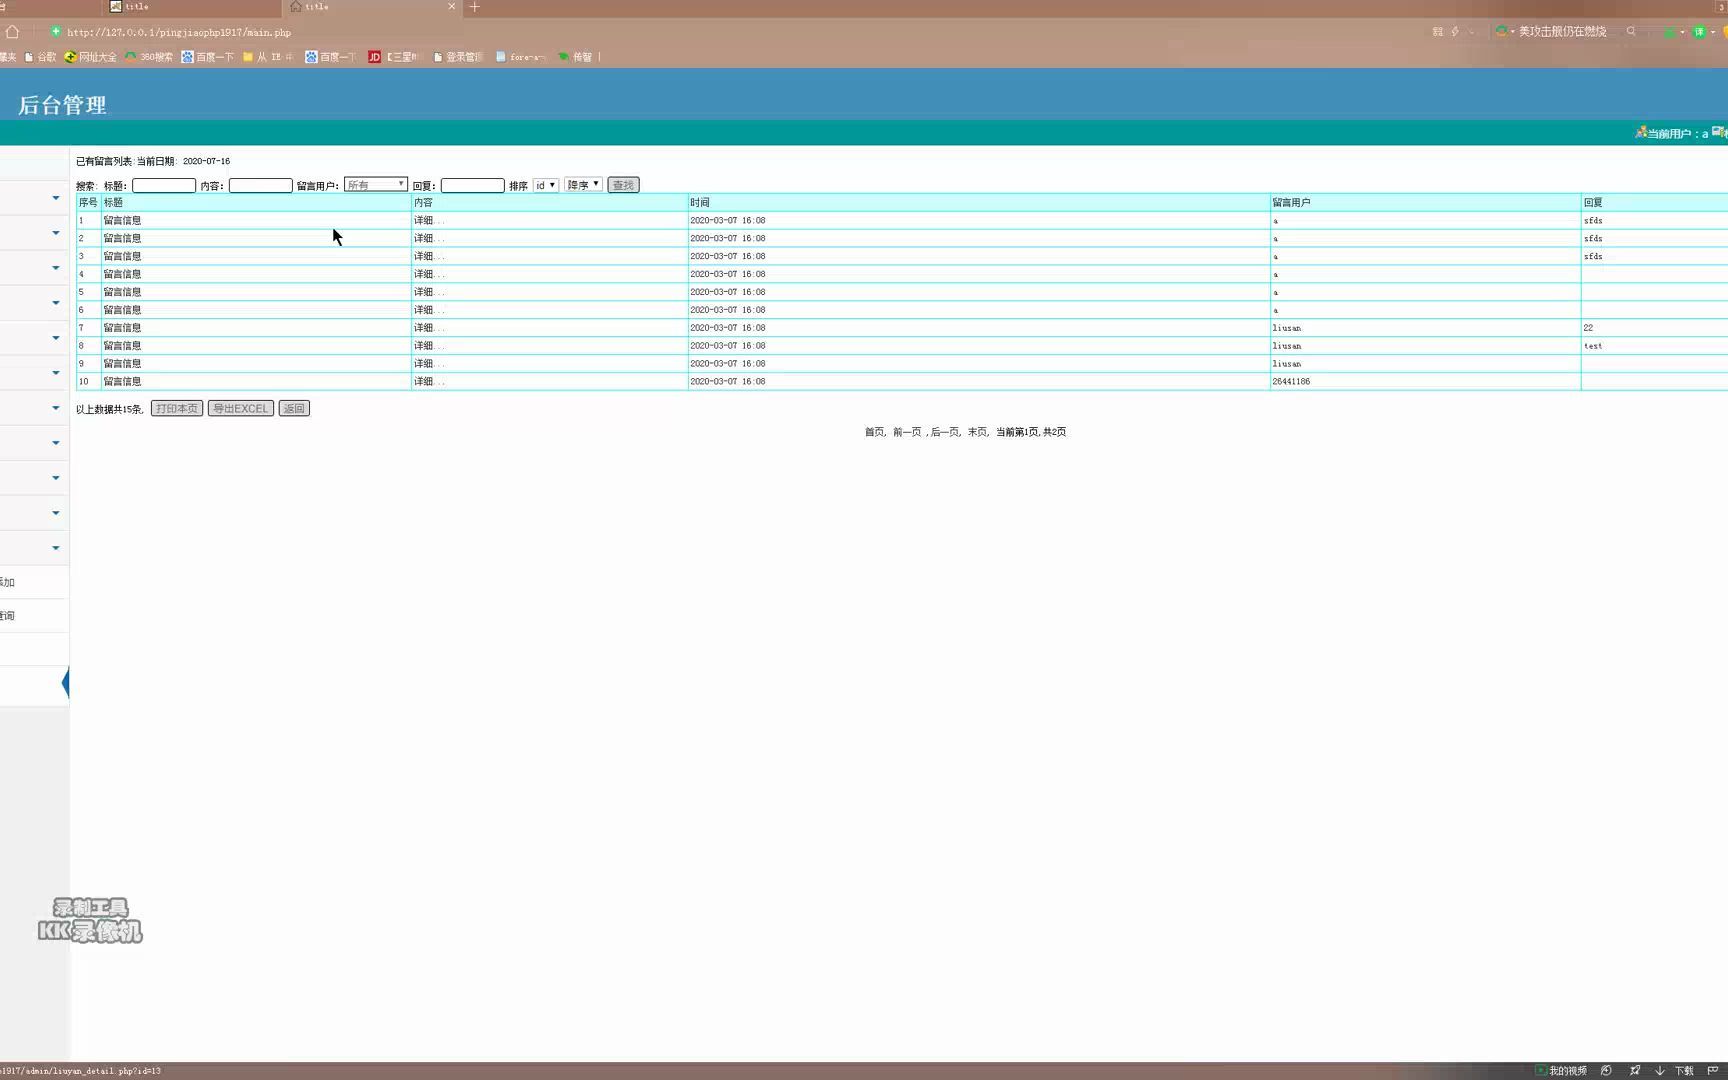Click 留言信息 title in row 3
This screenshot has width=1728, height=1080.
[x=122, y=257]
